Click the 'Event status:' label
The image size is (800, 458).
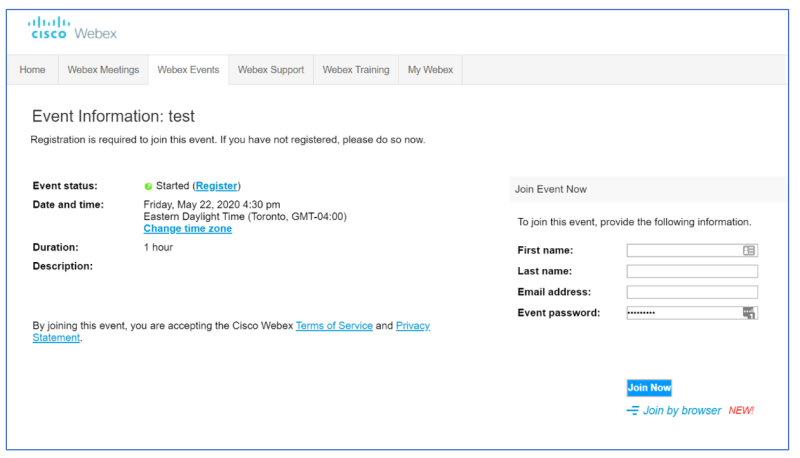pos(65,186)
